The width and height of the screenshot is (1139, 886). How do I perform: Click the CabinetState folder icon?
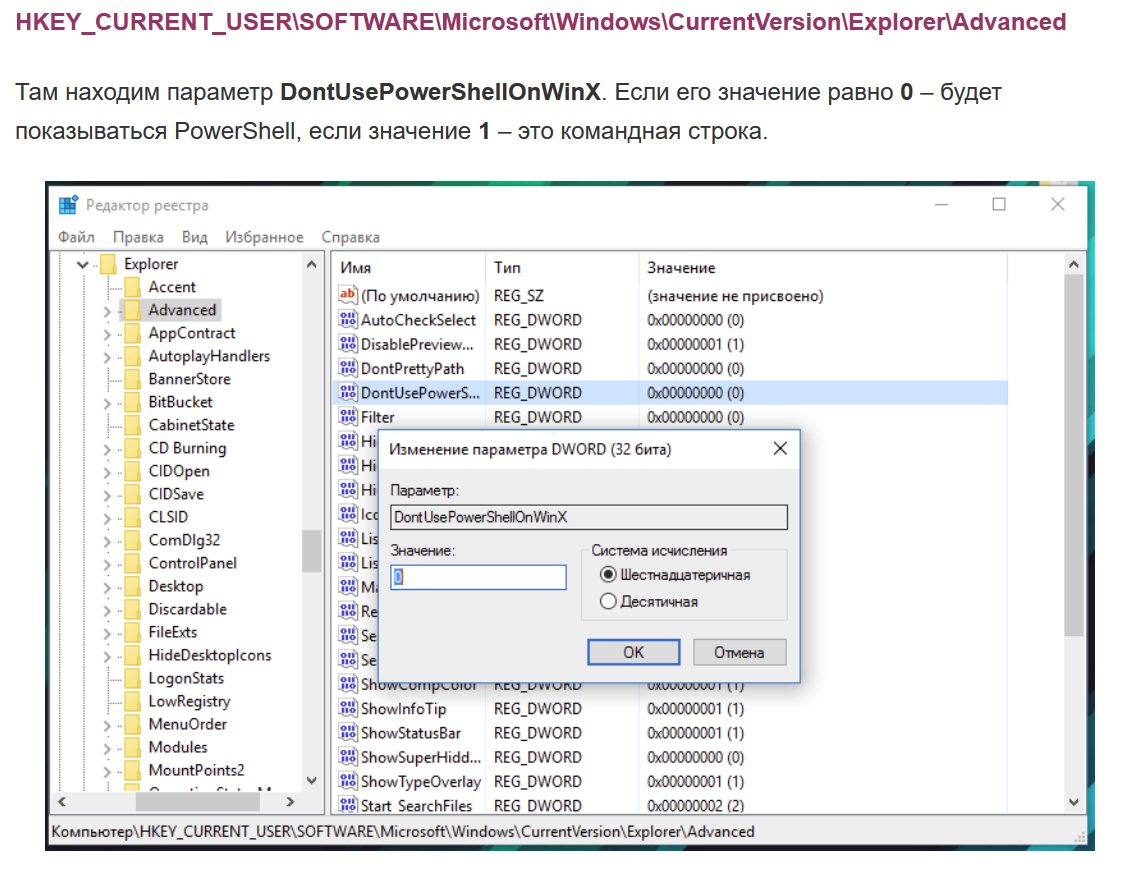(132, 425)
